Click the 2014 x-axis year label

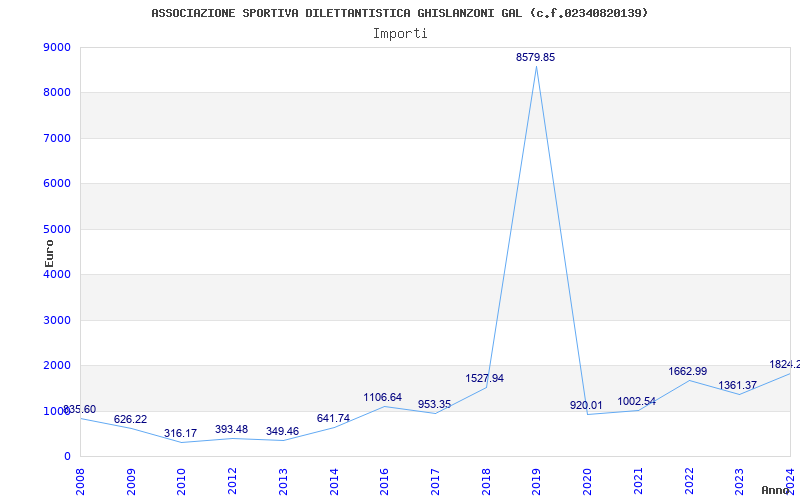(x=334, y=481)
